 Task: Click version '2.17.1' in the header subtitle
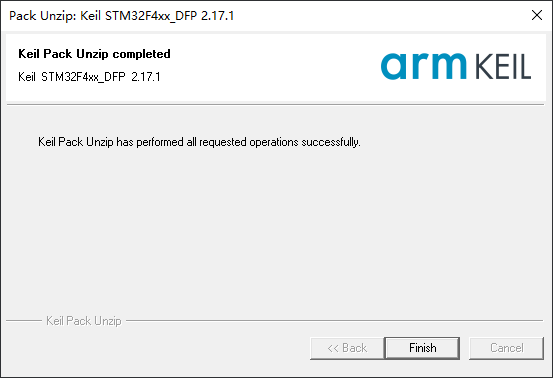(x=146, y=77)
